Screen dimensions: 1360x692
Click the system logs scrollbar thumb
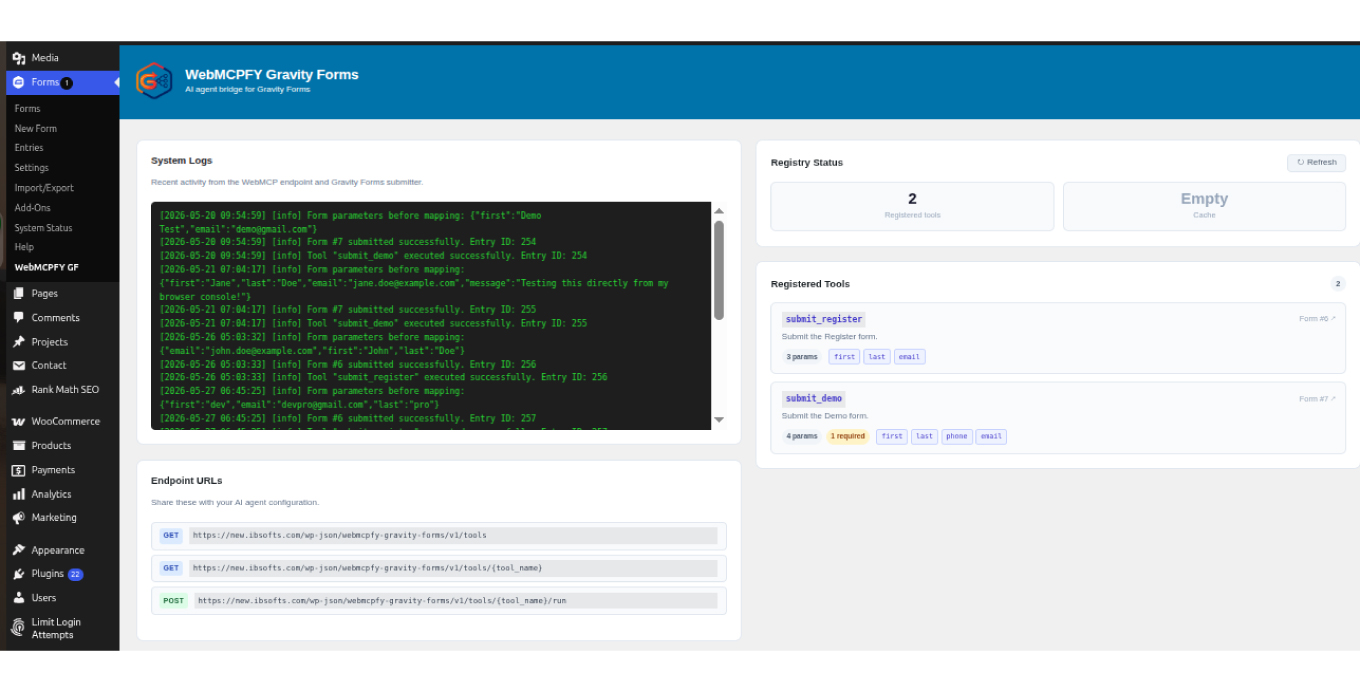pos(718,270)
